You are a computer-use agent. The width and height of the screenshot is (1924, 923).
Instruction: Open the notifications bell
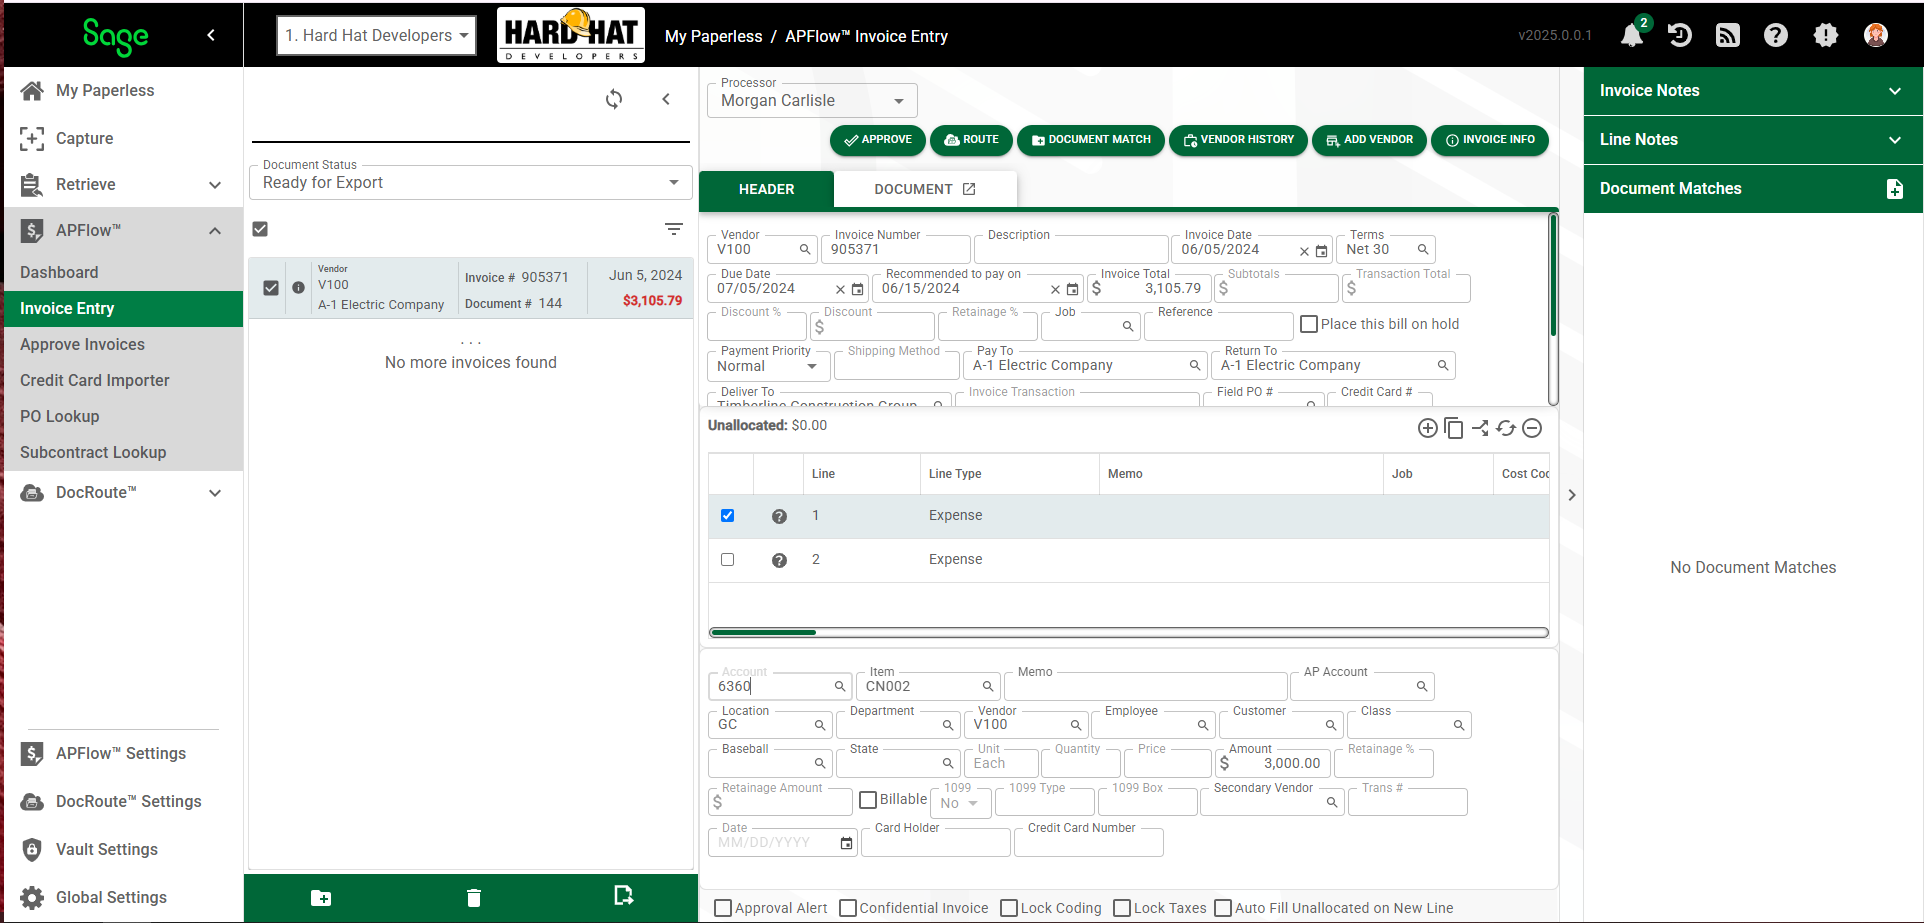[1632, 35]
